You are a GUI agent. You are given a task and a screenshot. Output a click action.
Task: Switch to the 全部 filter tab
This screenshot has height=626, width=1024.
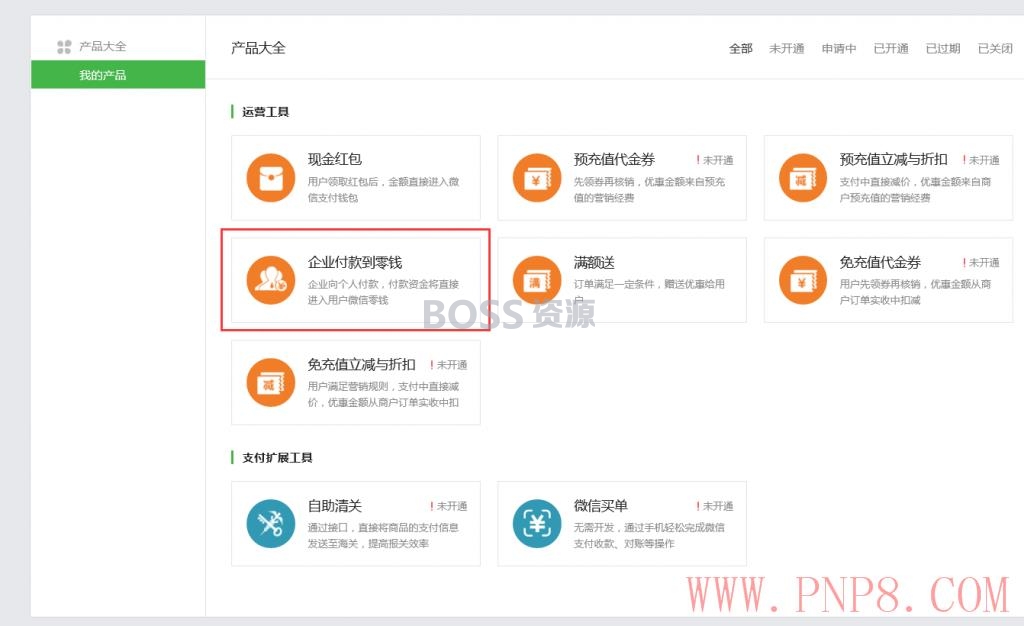741,48
